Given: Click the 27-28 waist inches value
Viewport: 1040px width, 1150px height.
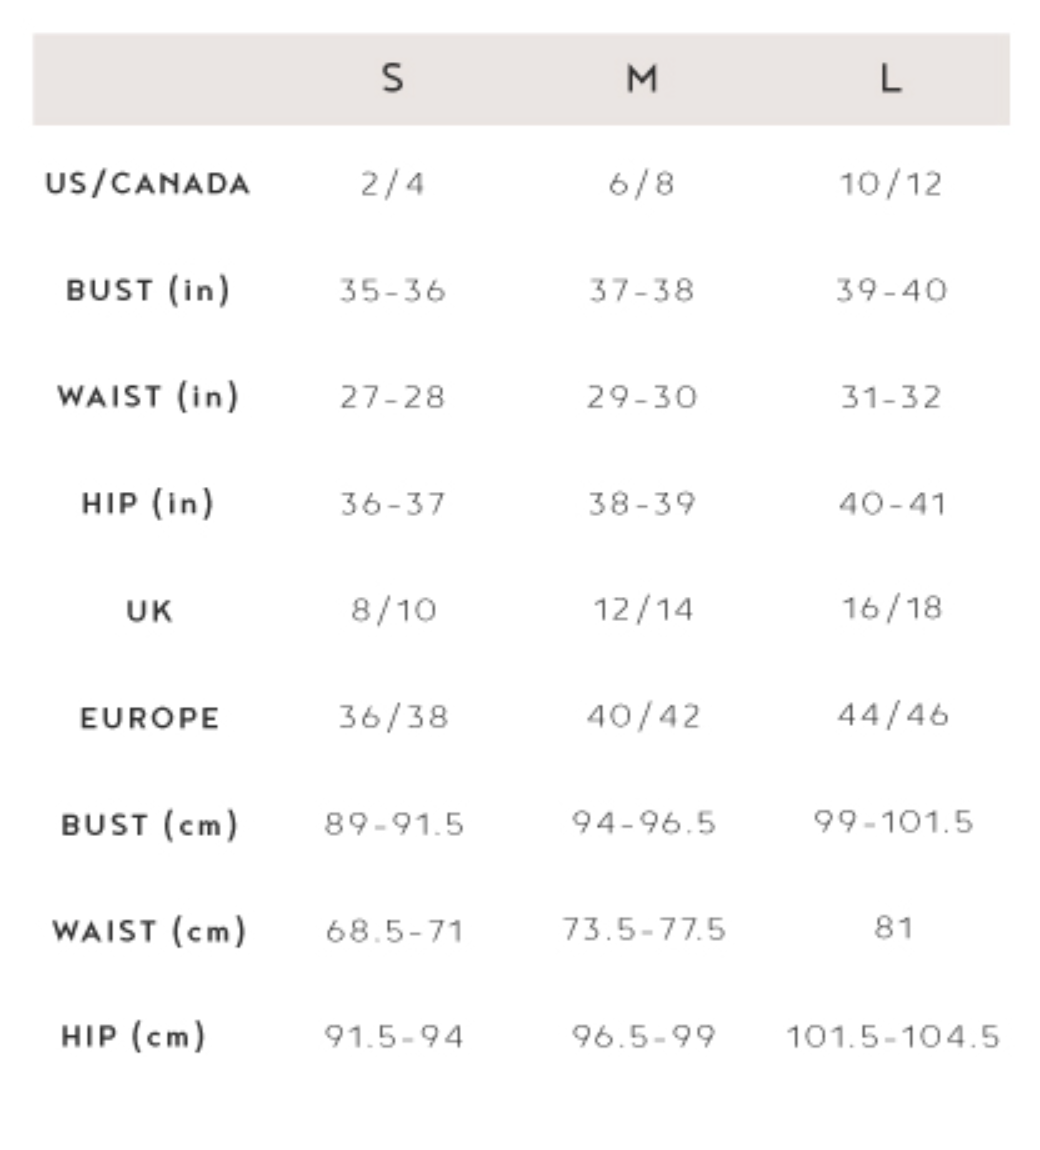Looking at the screenshot, I should [x=392, y=397].
